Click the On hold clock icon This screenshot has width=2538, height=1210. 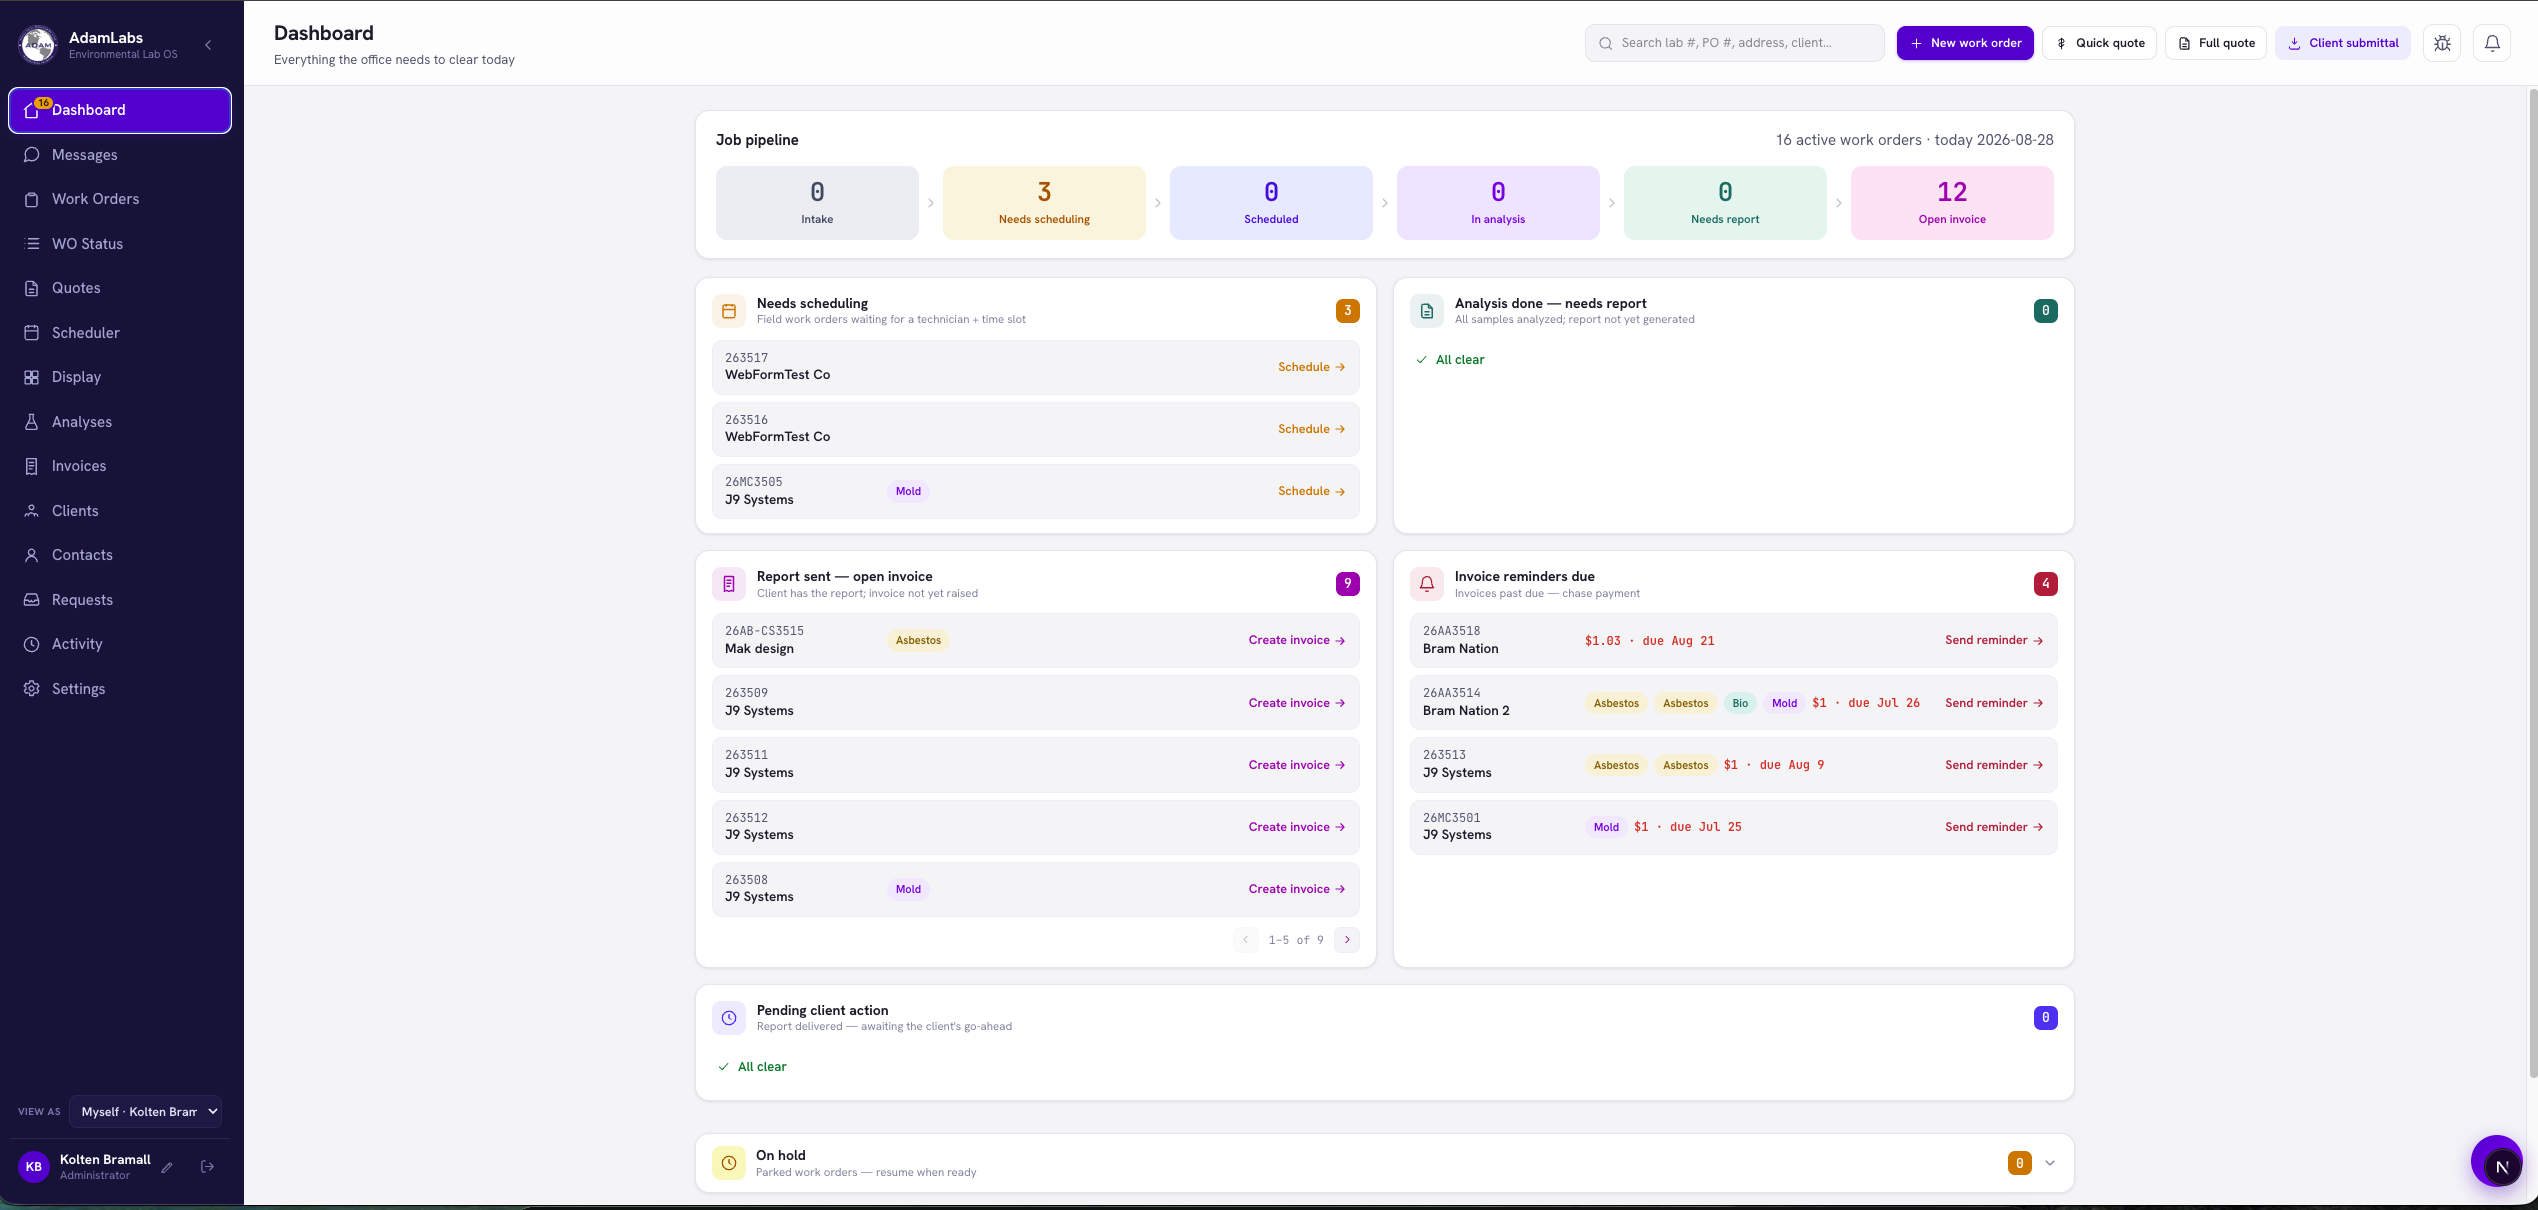pyautogui.click(x=729, y=1163)
